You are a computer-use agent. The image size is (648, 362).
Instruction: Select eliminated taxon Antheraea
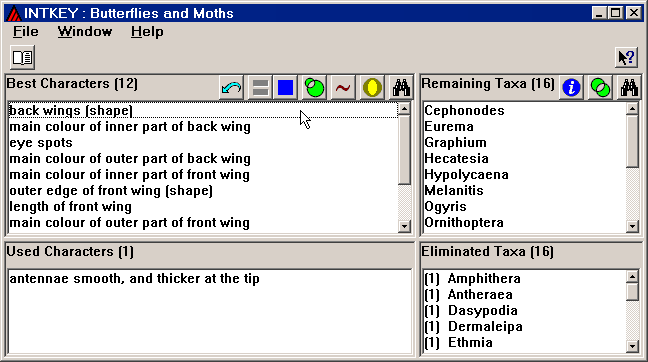point(524,295)
